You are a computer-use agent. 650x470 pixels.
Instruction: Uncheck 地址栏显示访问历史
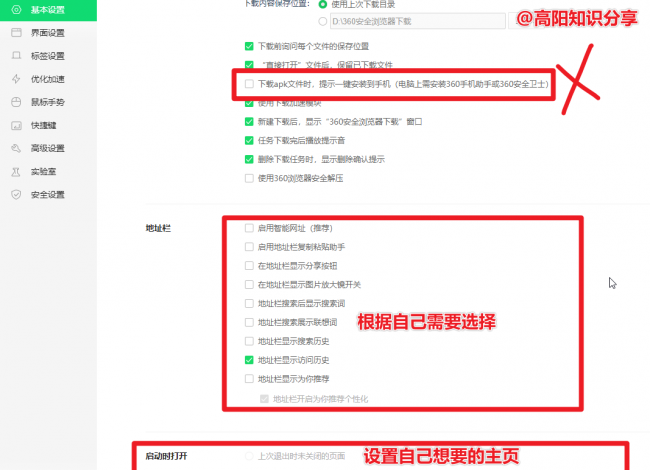pos(249,360)
